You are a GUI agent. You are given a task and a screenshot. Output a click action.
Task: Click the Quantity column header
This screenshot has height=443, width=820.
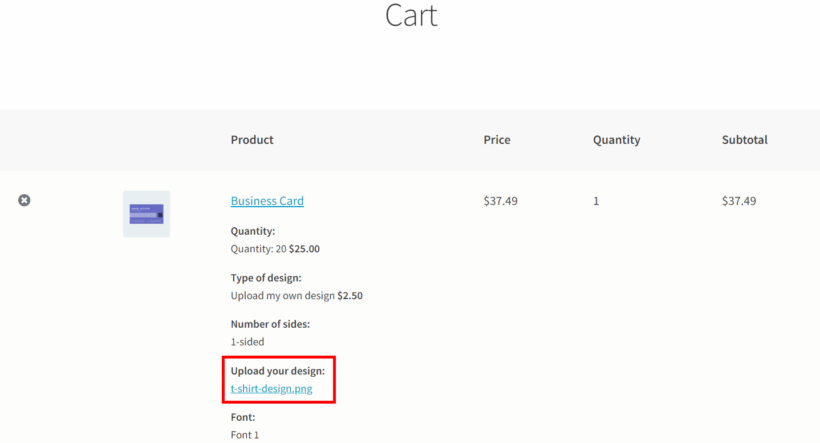[x=617, y=140]
